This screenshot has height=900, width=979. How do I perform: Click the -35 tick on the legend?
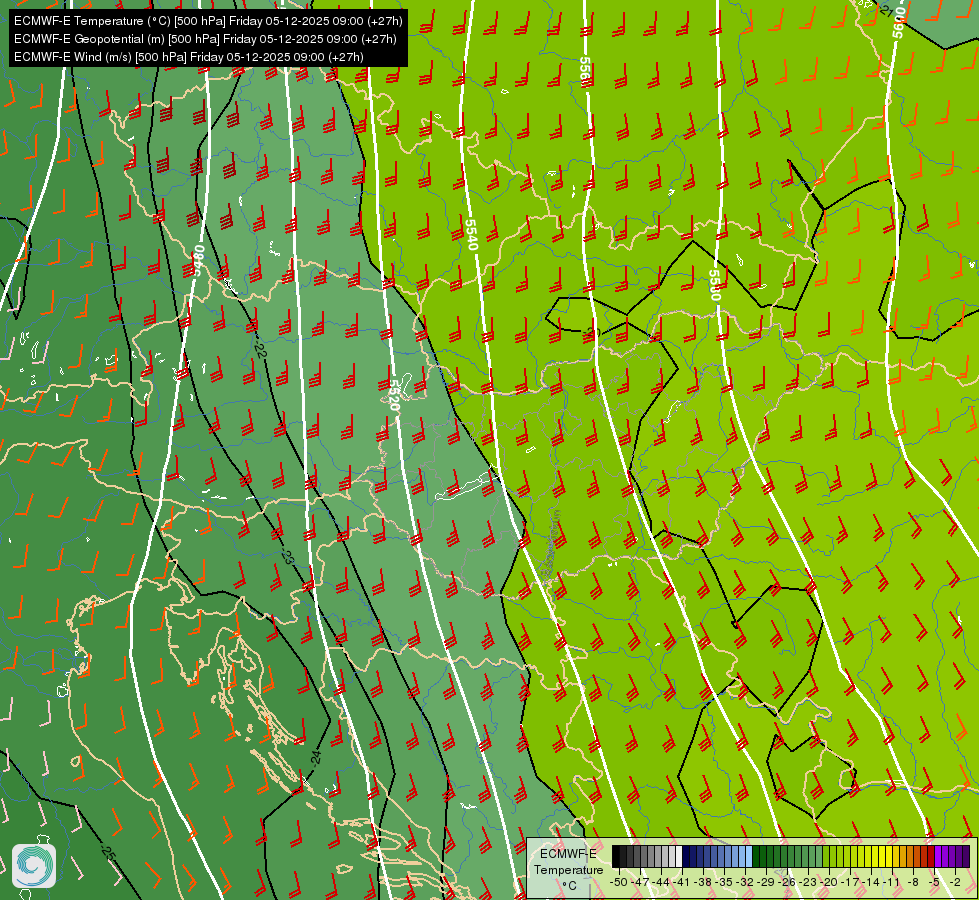click(x=725, y=882)
